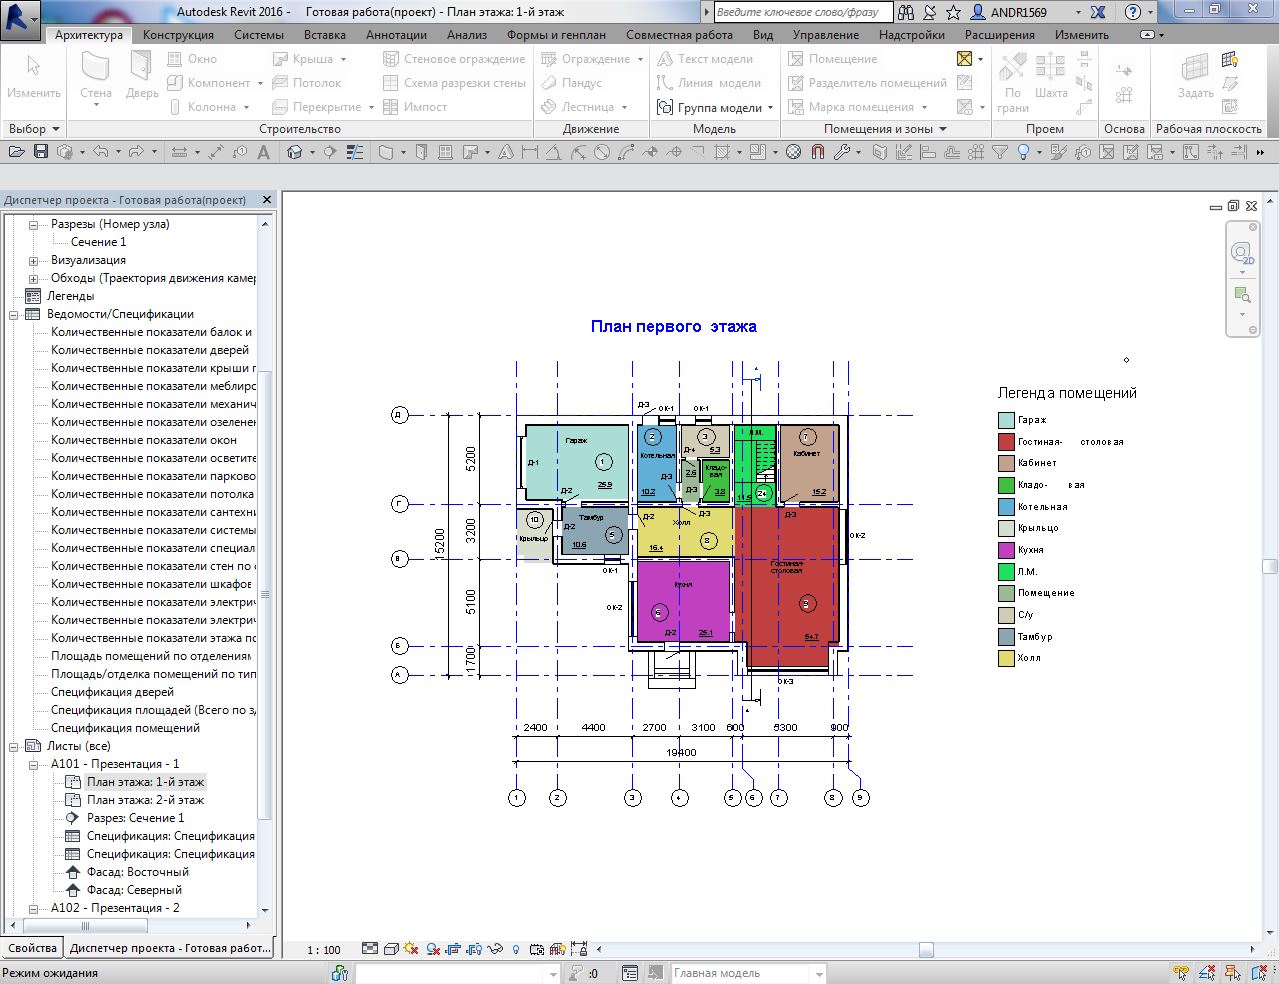Click the Кухня color swatch in legend
This screenshot has height=984, width=1279.
pyautogui.click(x=1006, y=550)
